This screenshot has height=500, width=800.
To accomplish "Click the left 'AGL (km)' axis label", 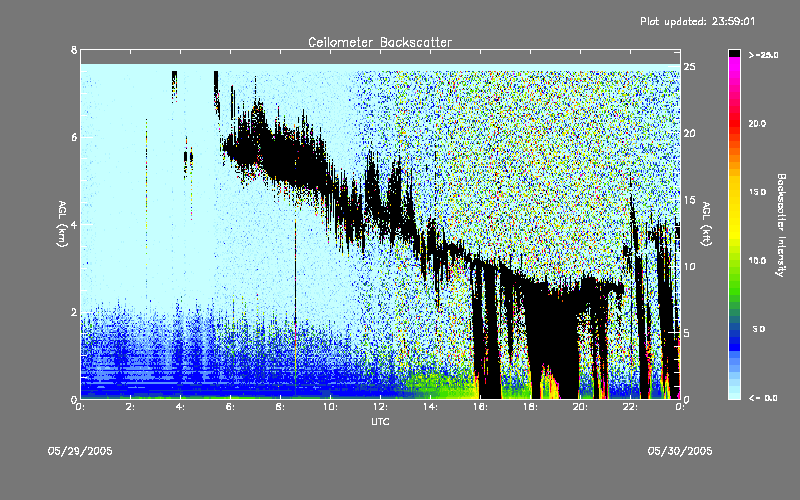I will tap(62, 224).
